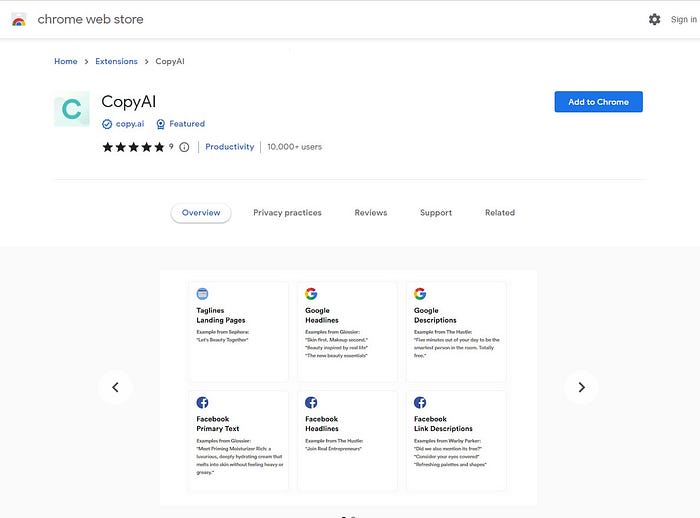
Task: Click Facebook logo on Facebook Headlines card
Action: coord(311,402)
